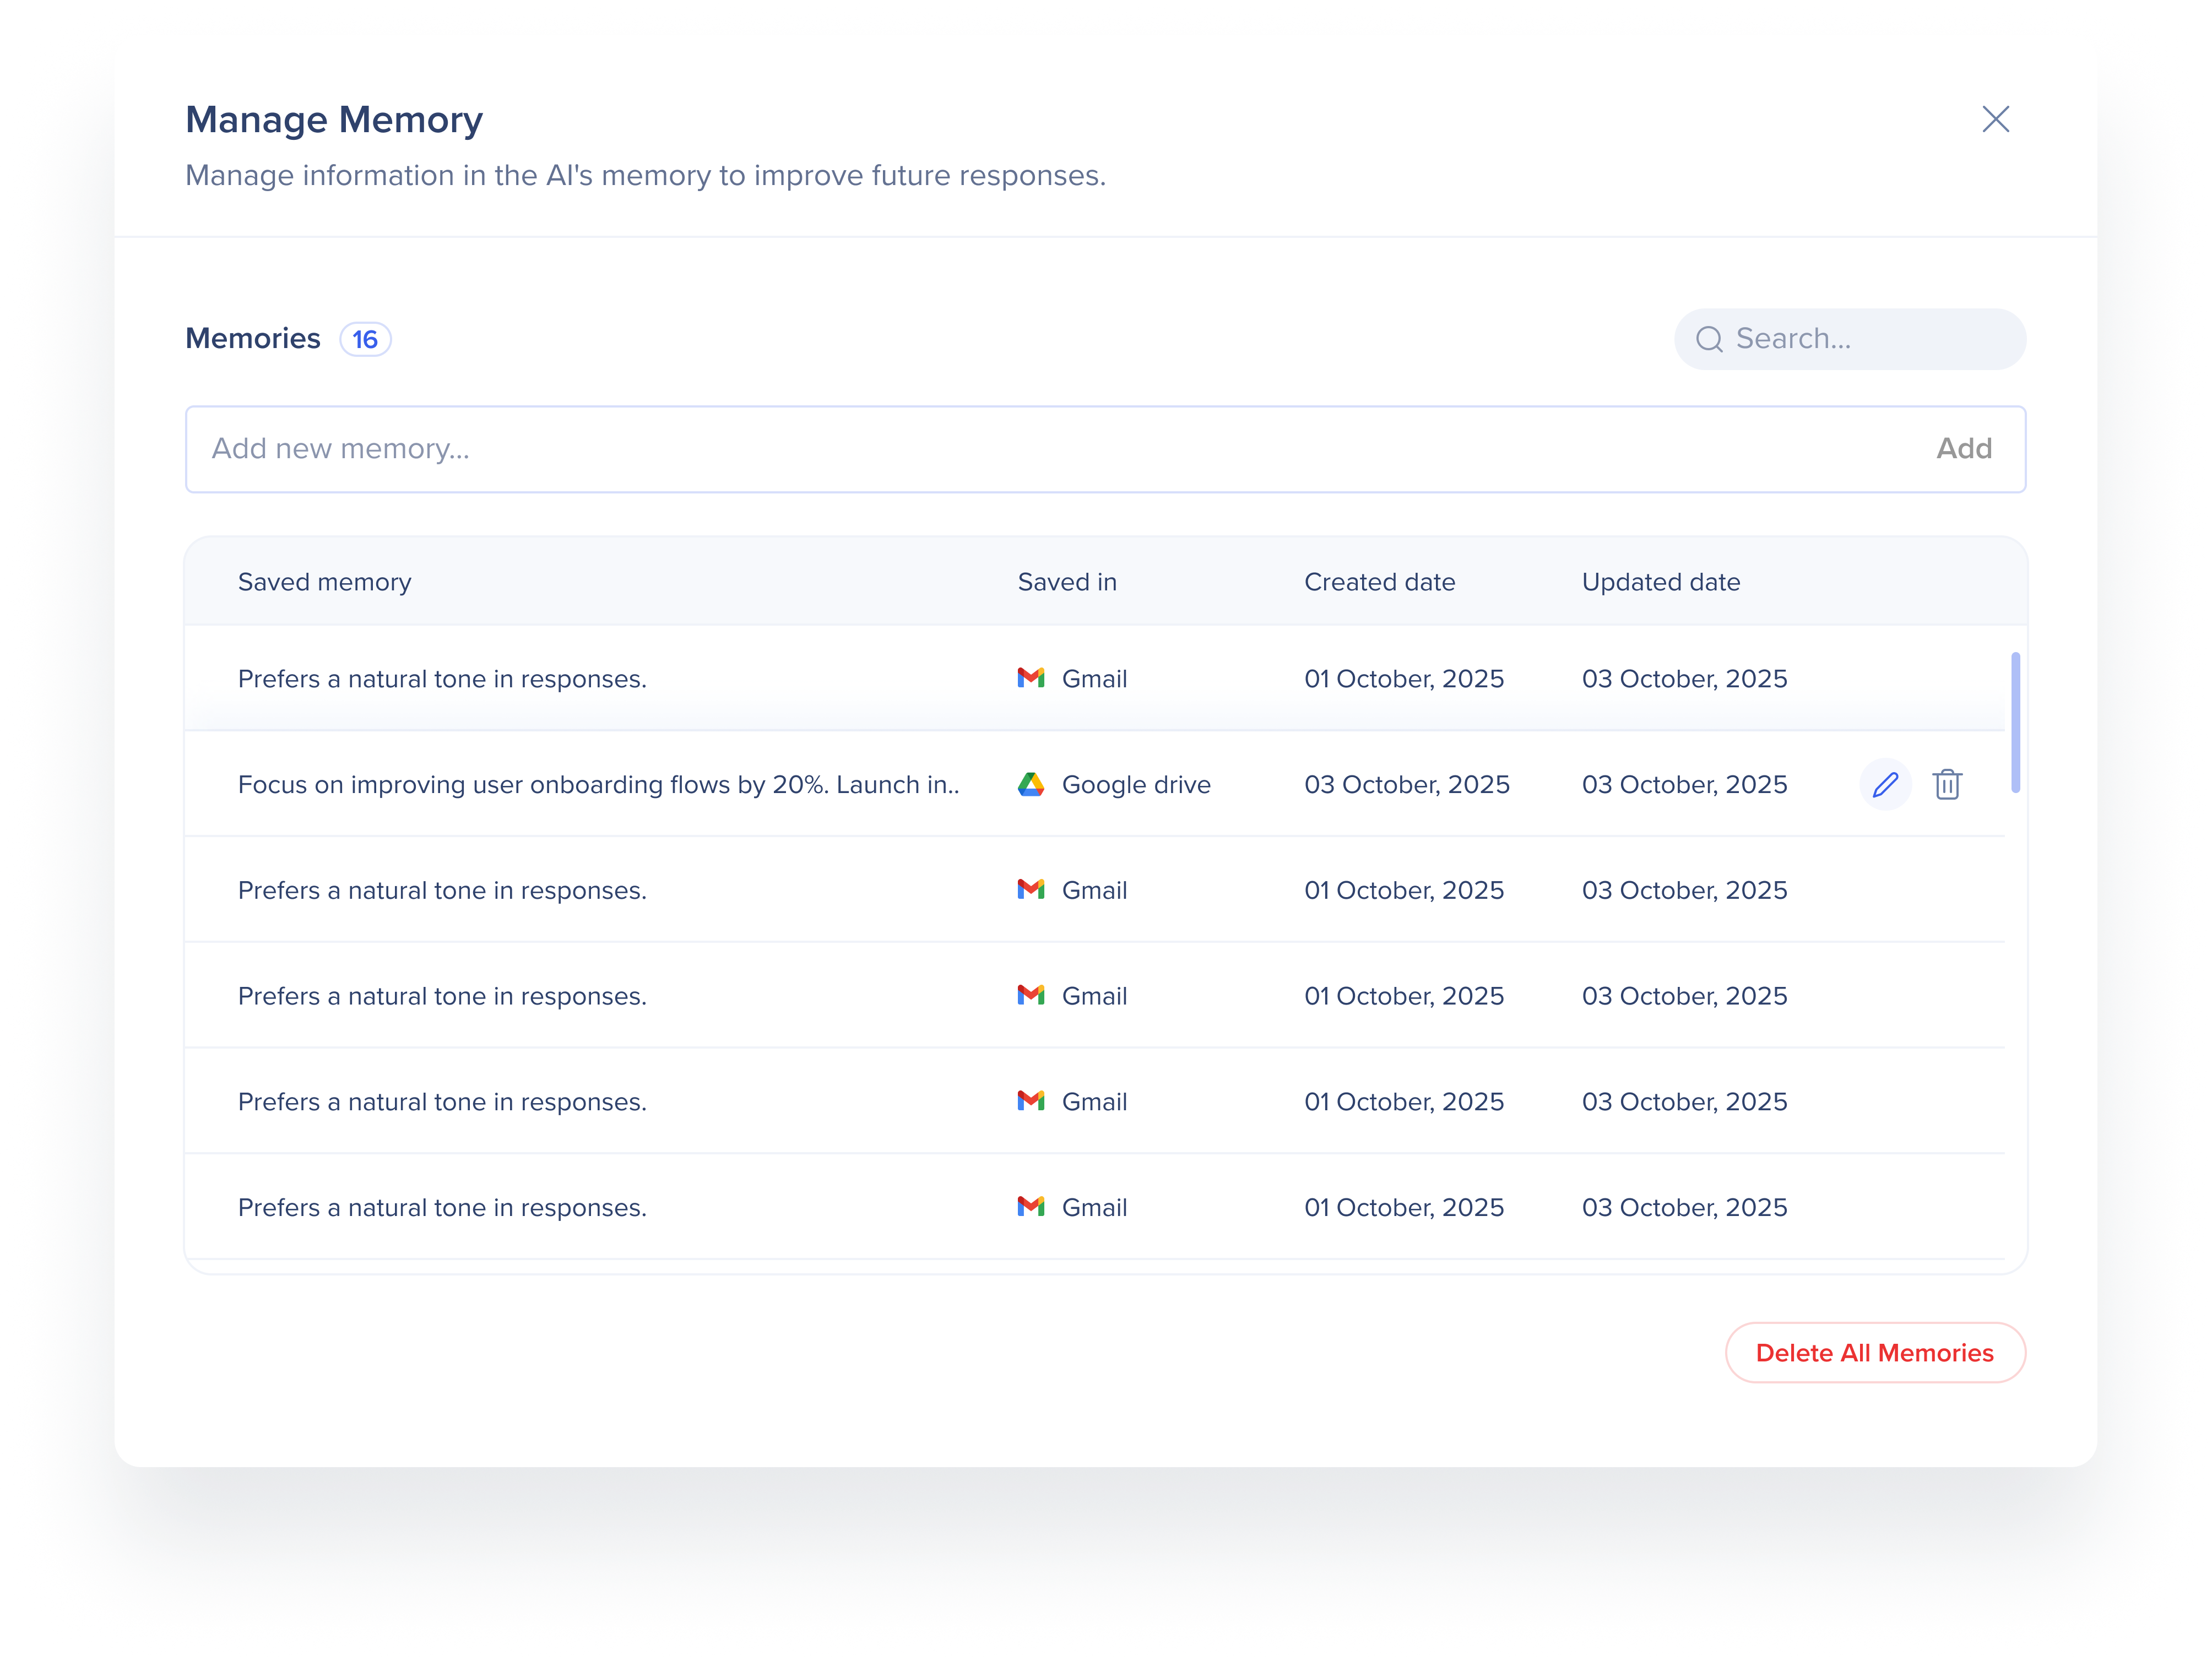Click the memories count badge 16

coord(365,340)
